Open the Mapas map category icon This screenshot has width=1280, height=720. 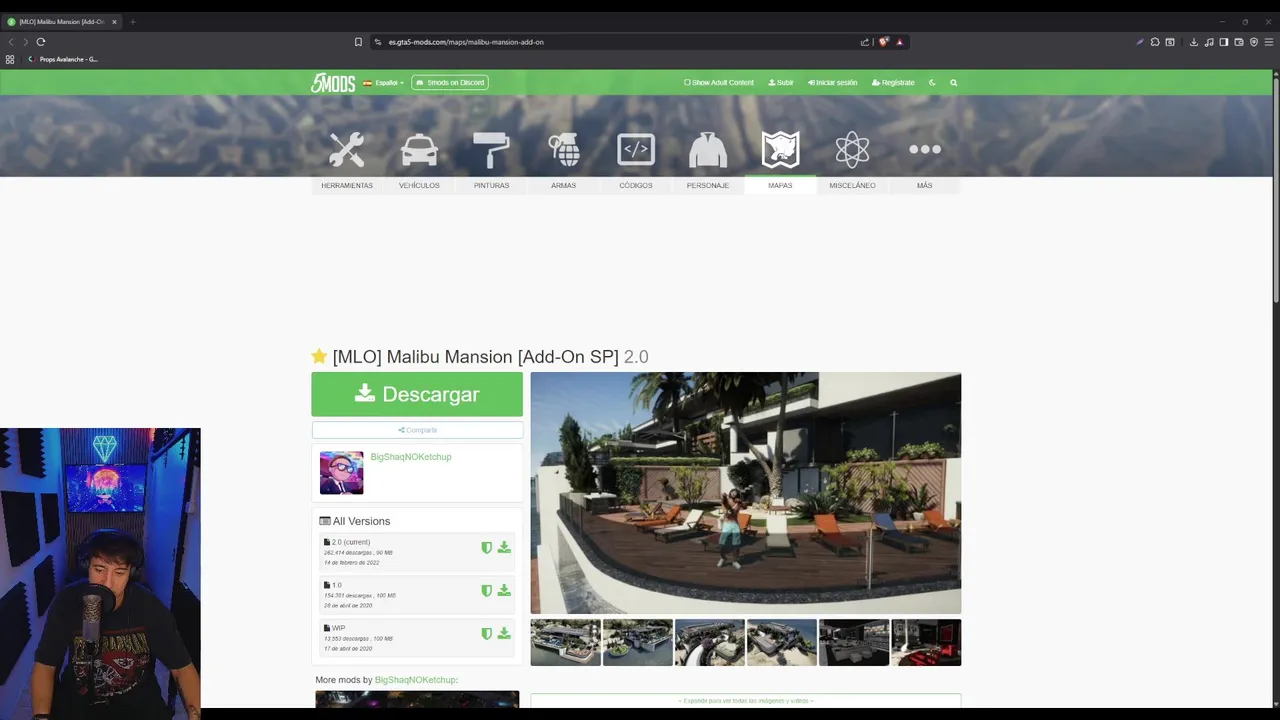[x=780, y=150]
